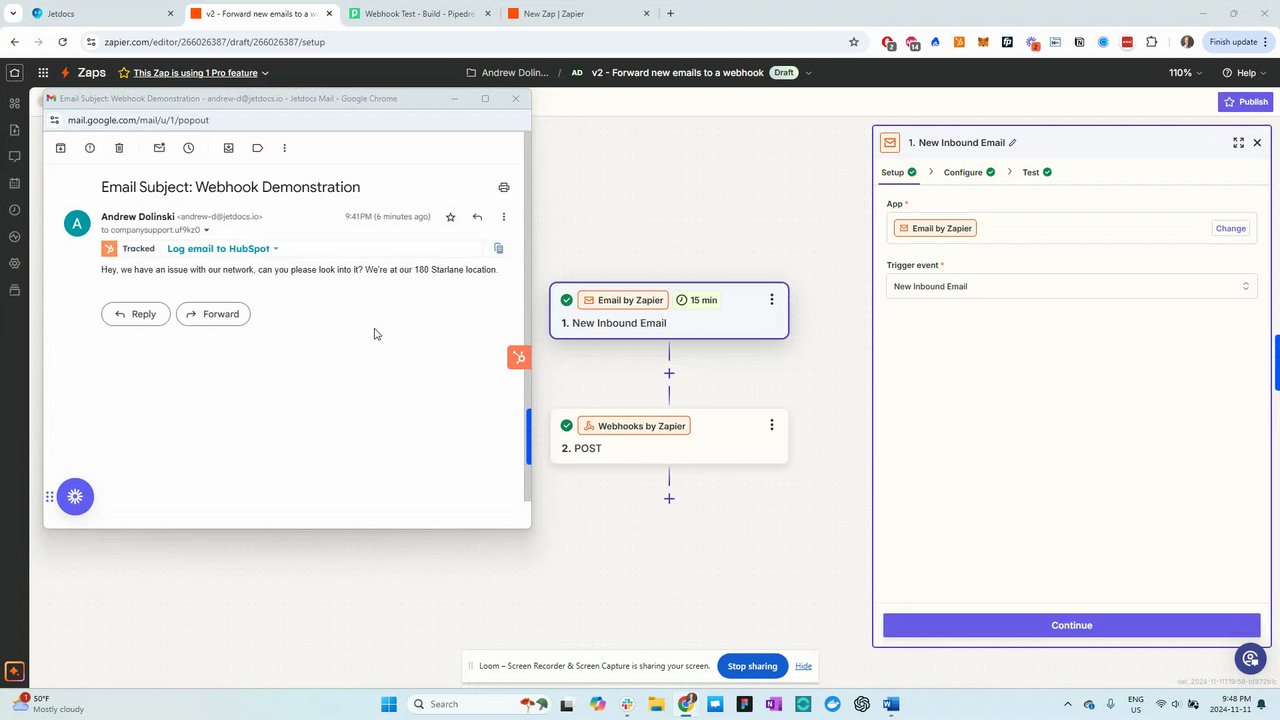Viewport: 1280px width, 720px height.
Task: Open the gear settings icon in Zapier sidebar
Action: (x=14, y=264)
